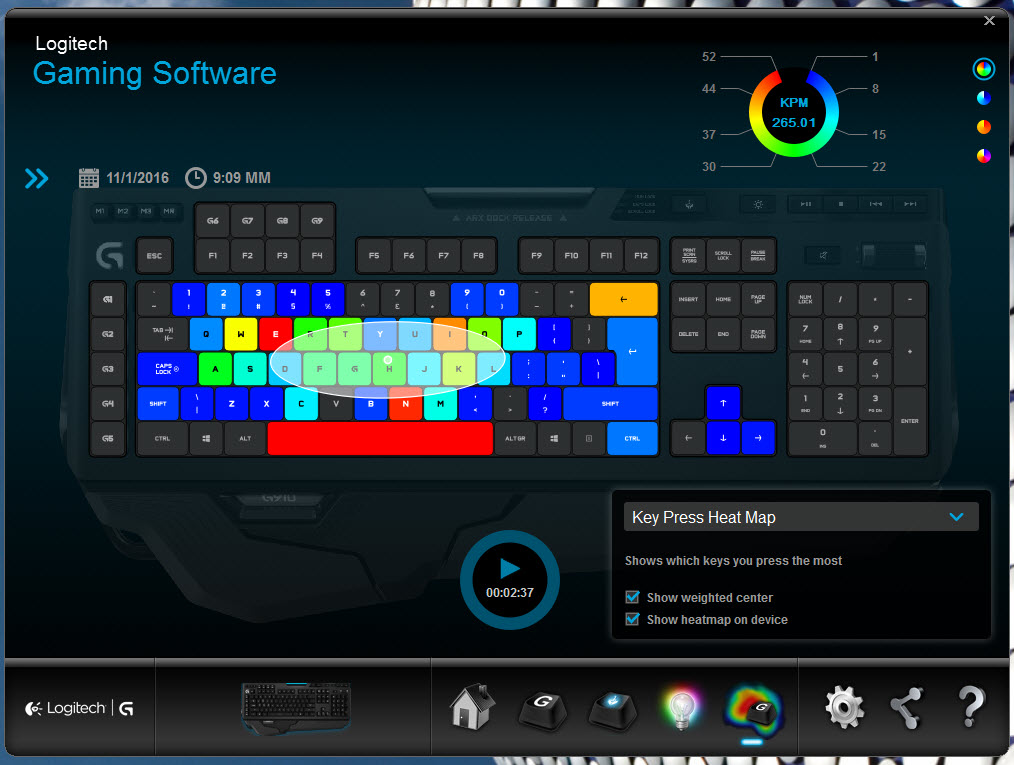The width and height of the screenshot is (1014, 765).
Task: Click the blue number 1 key
Action: pos(189,299)
